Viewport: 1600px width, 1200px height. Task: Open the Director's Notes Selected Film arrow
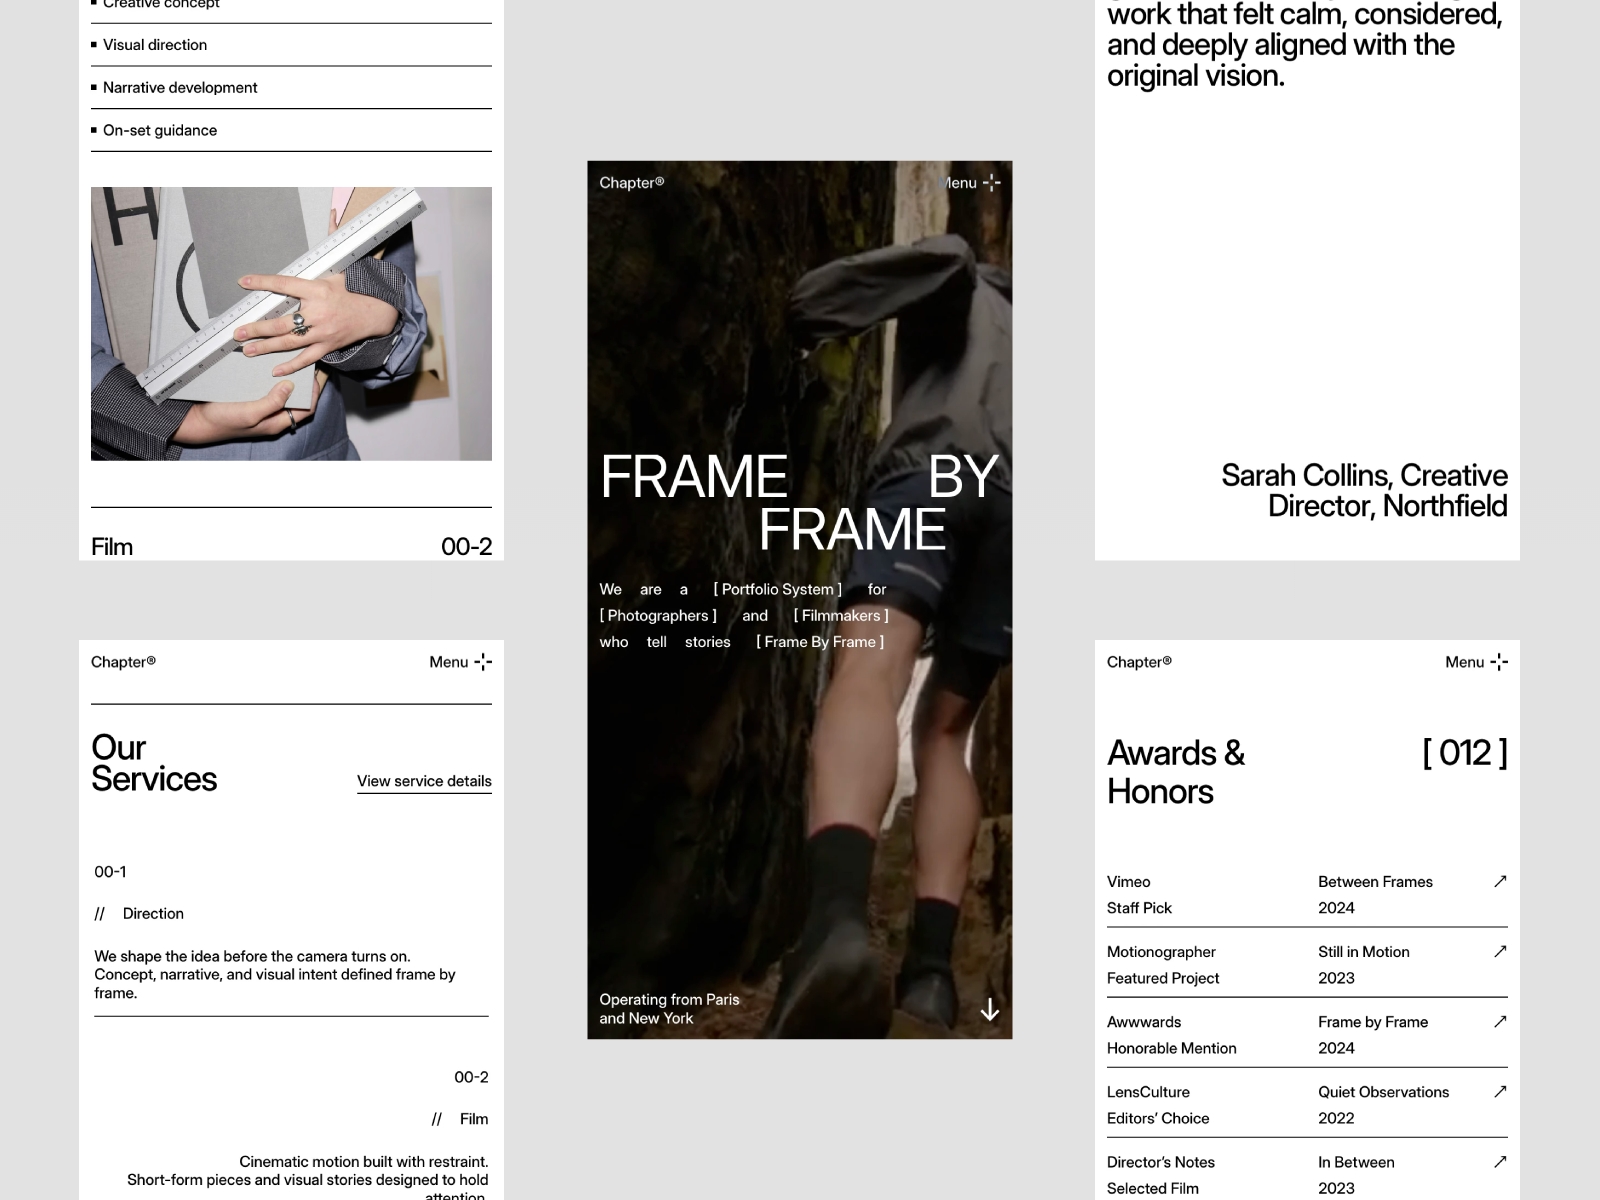[x=1499, y=1161]
